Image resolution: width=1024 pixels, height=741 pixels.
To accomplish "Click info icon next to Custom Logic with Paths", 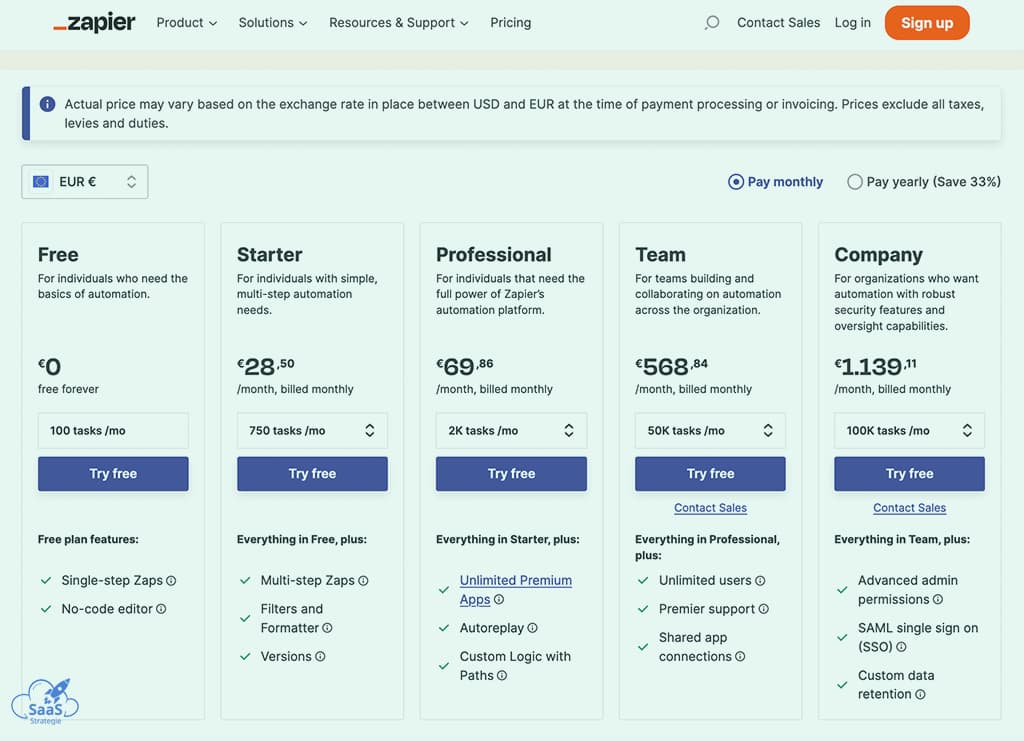I will 502,675.
